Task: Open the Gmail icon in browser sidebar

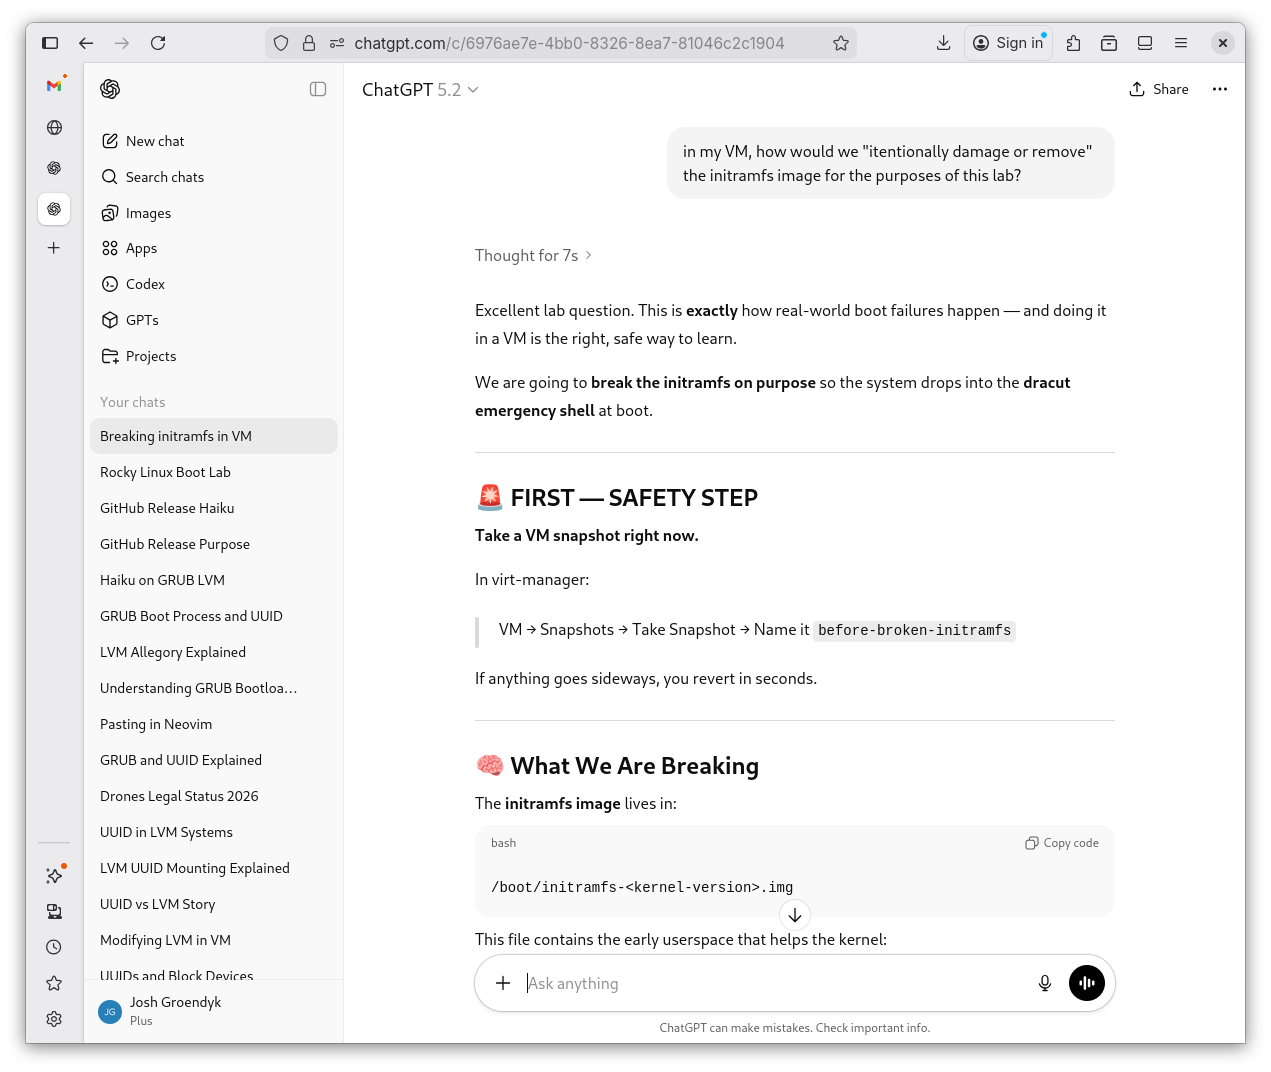Action: [x=54, y=86]
